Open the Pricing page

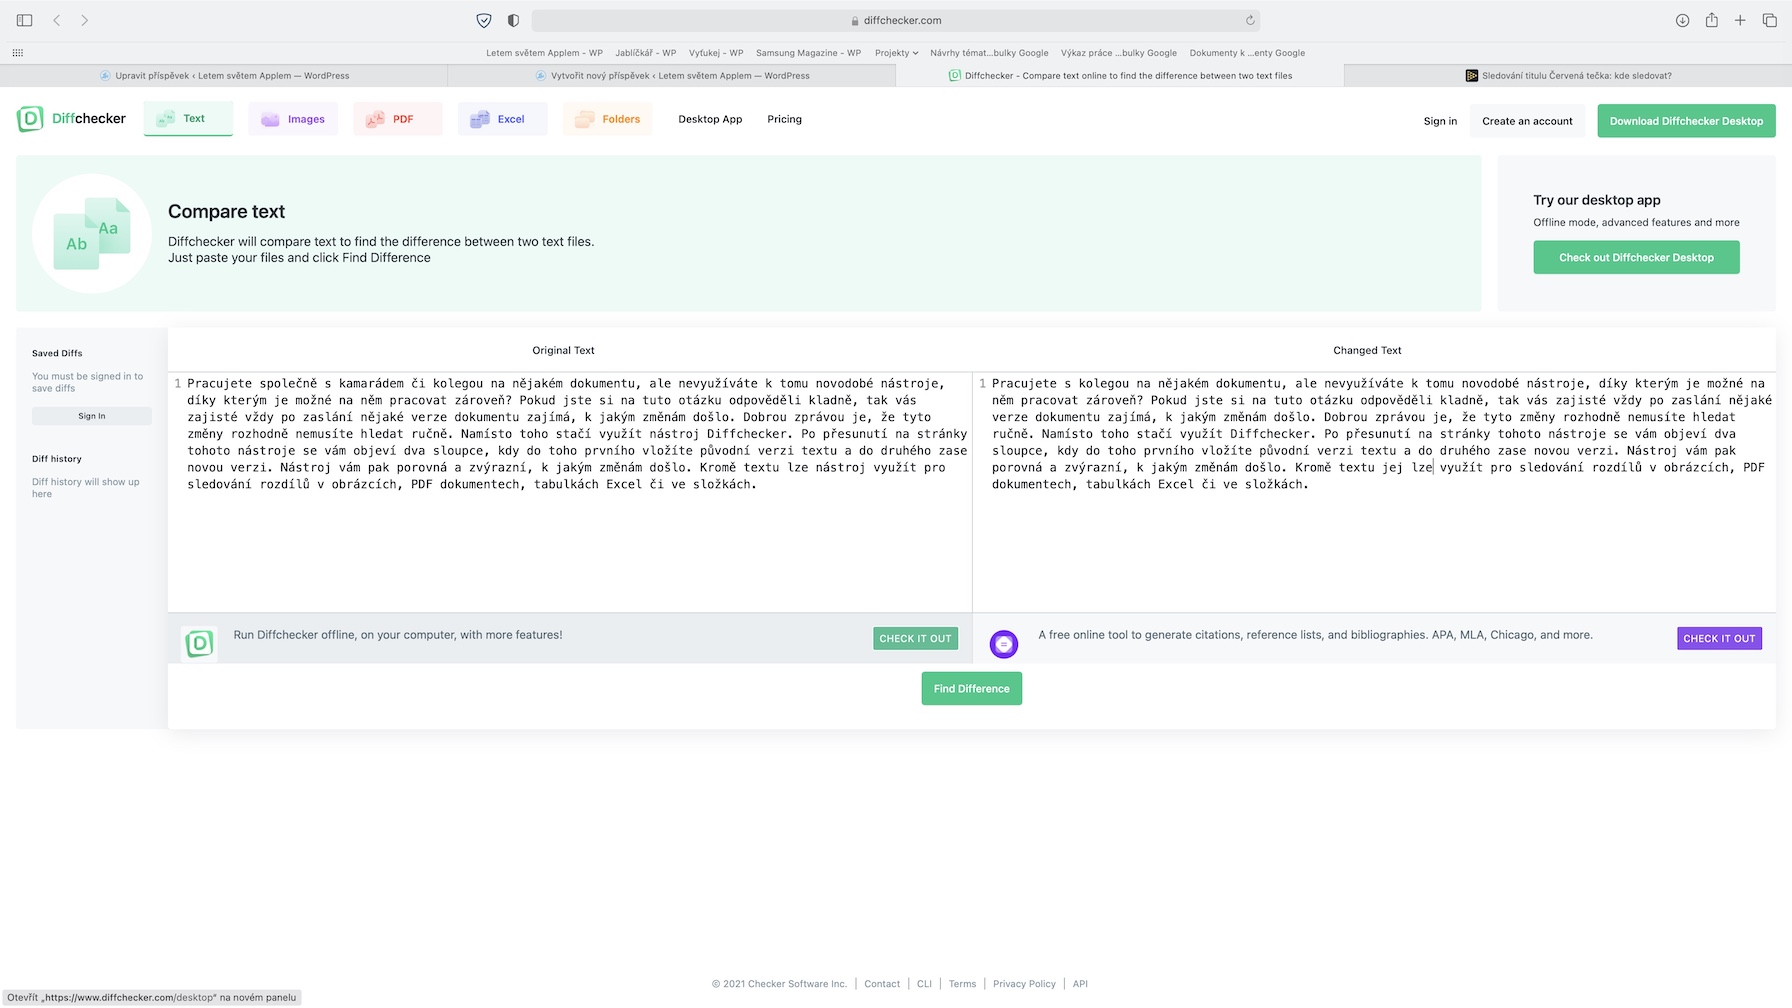coord(785,119)
